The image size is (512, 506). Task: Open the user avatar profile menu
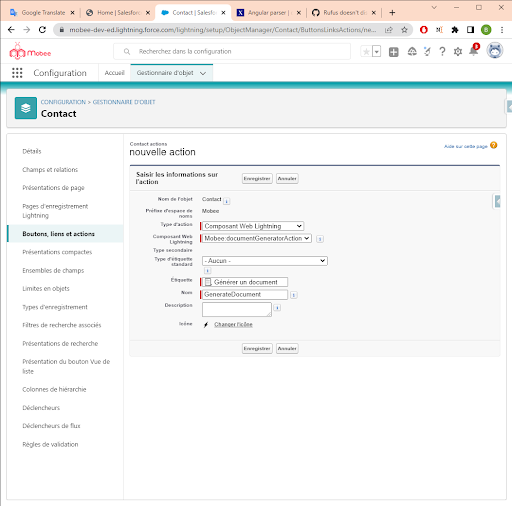click(x=495, y=51)
